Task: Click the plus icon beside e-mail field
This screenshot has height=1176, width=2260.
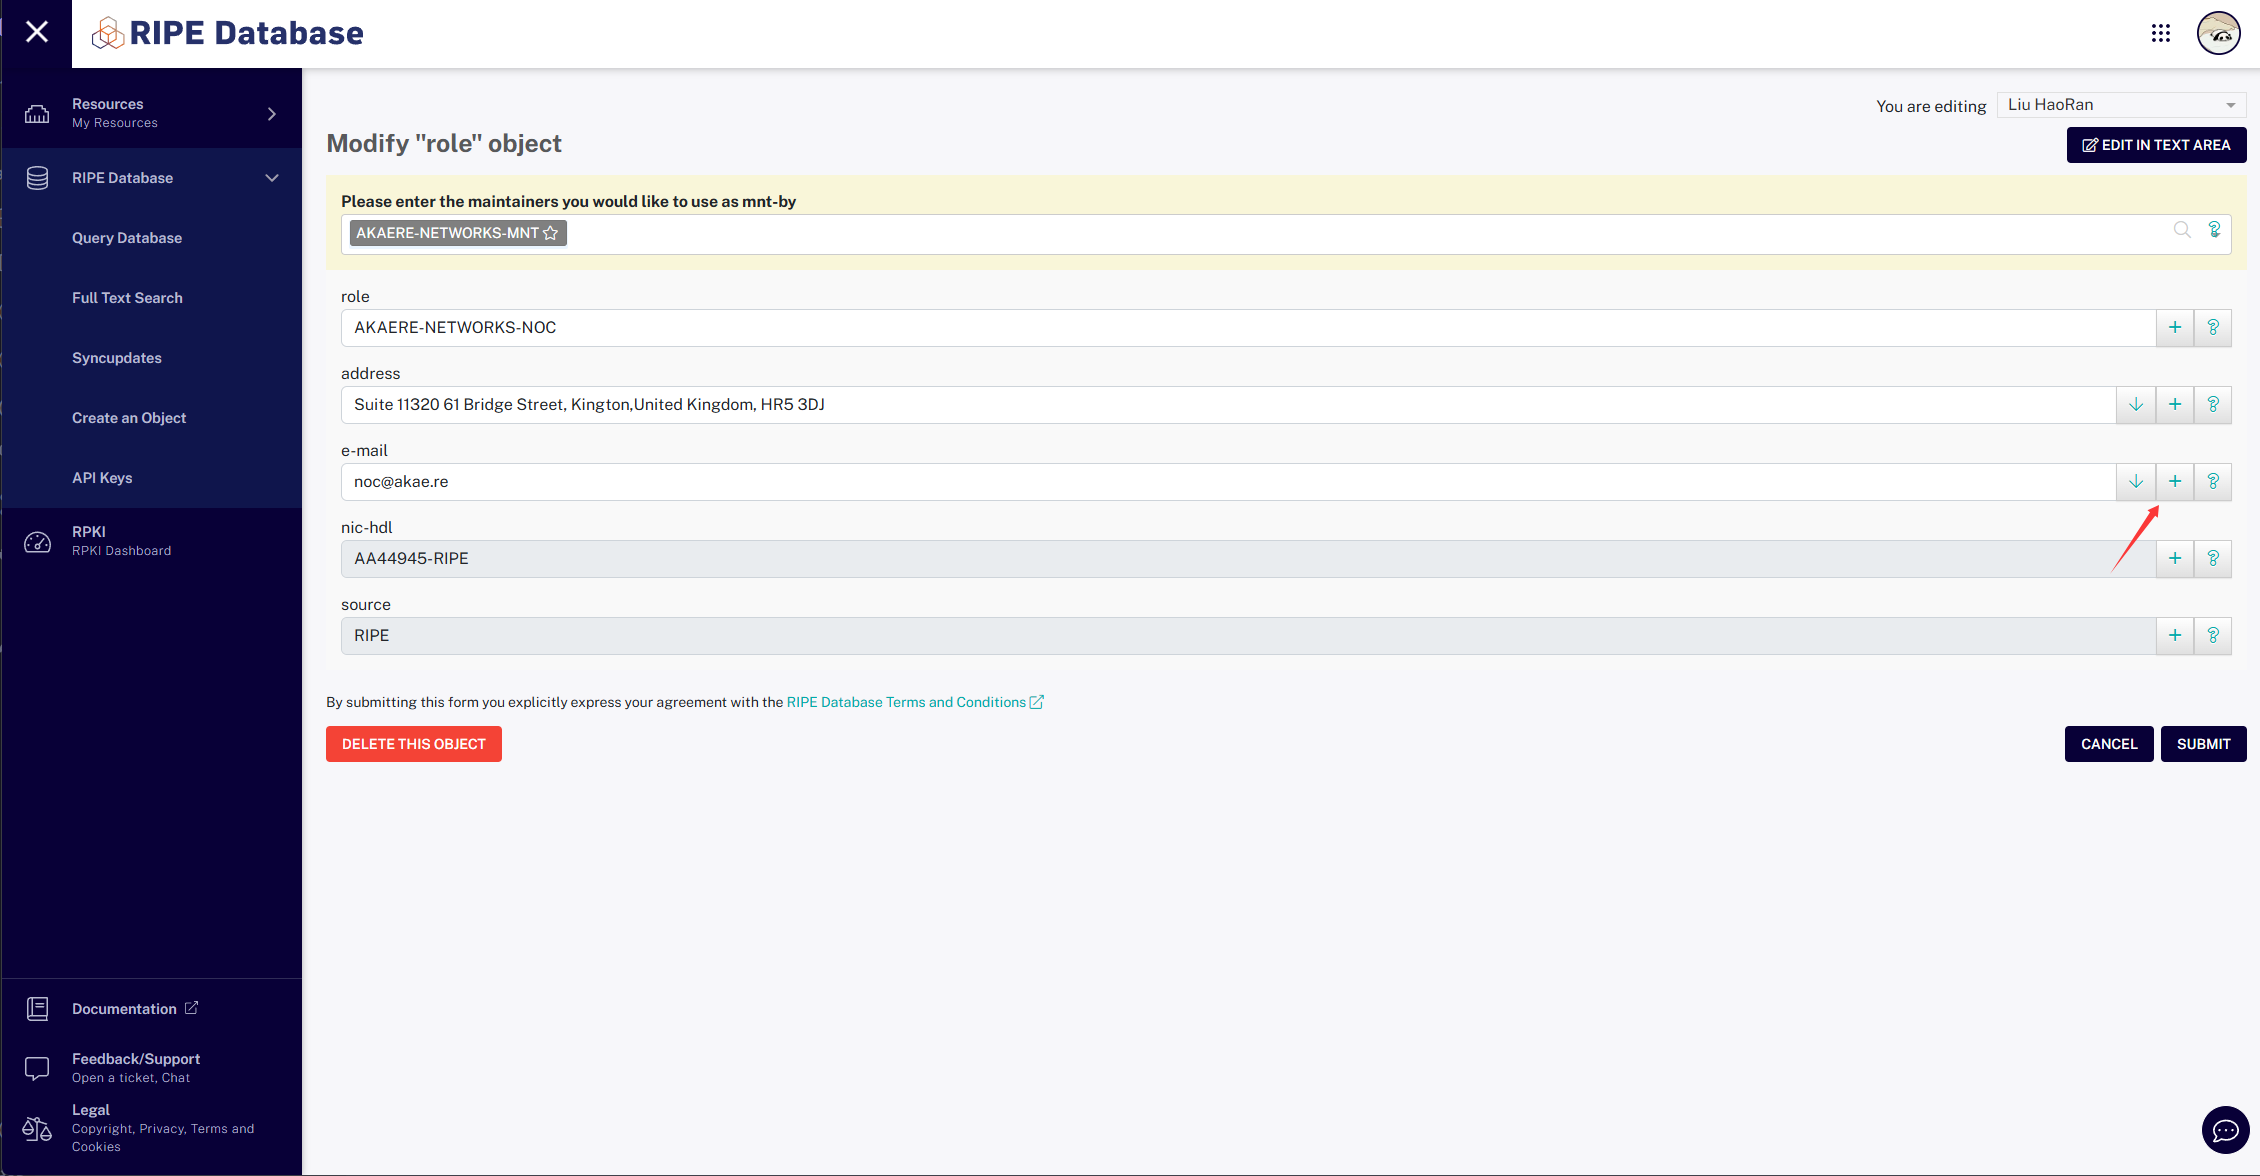Action: coord(2174,481)
